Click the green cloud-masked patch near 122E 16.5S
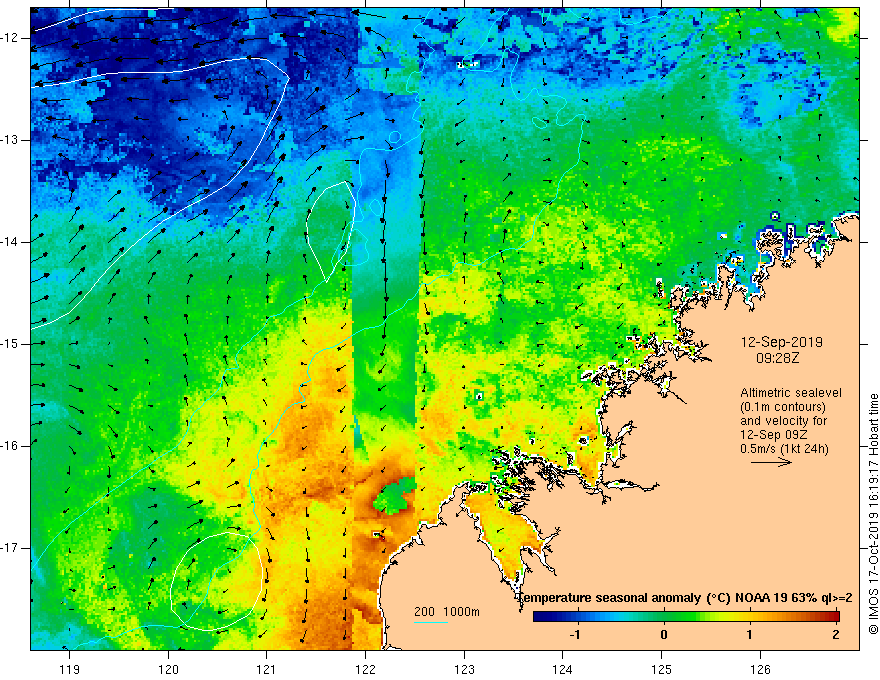880x680 pixels. [x=395, y=494]
